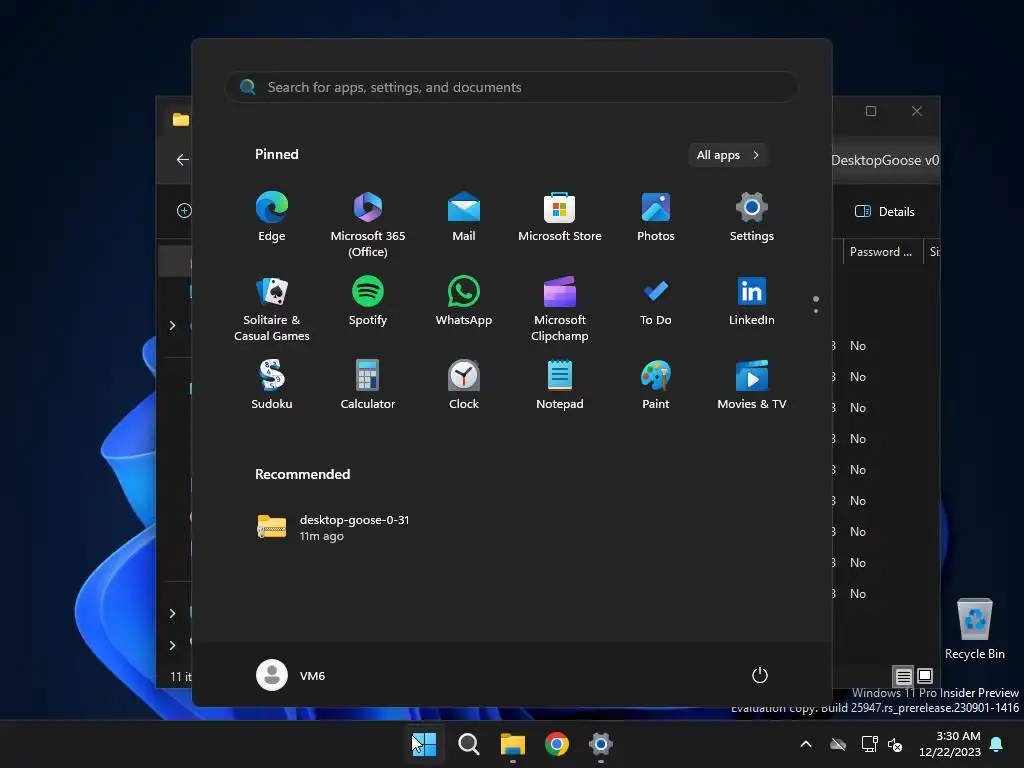Show hidden system tray icons

click(x=806, y=744)
